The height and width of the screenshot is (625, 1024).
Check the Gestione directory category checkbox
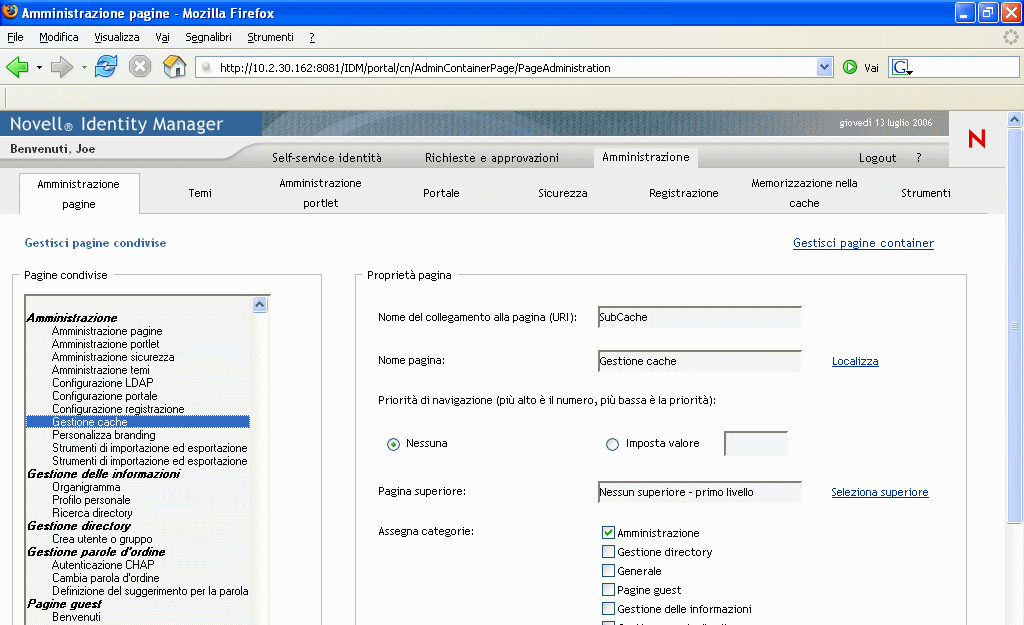pos(608,551)
